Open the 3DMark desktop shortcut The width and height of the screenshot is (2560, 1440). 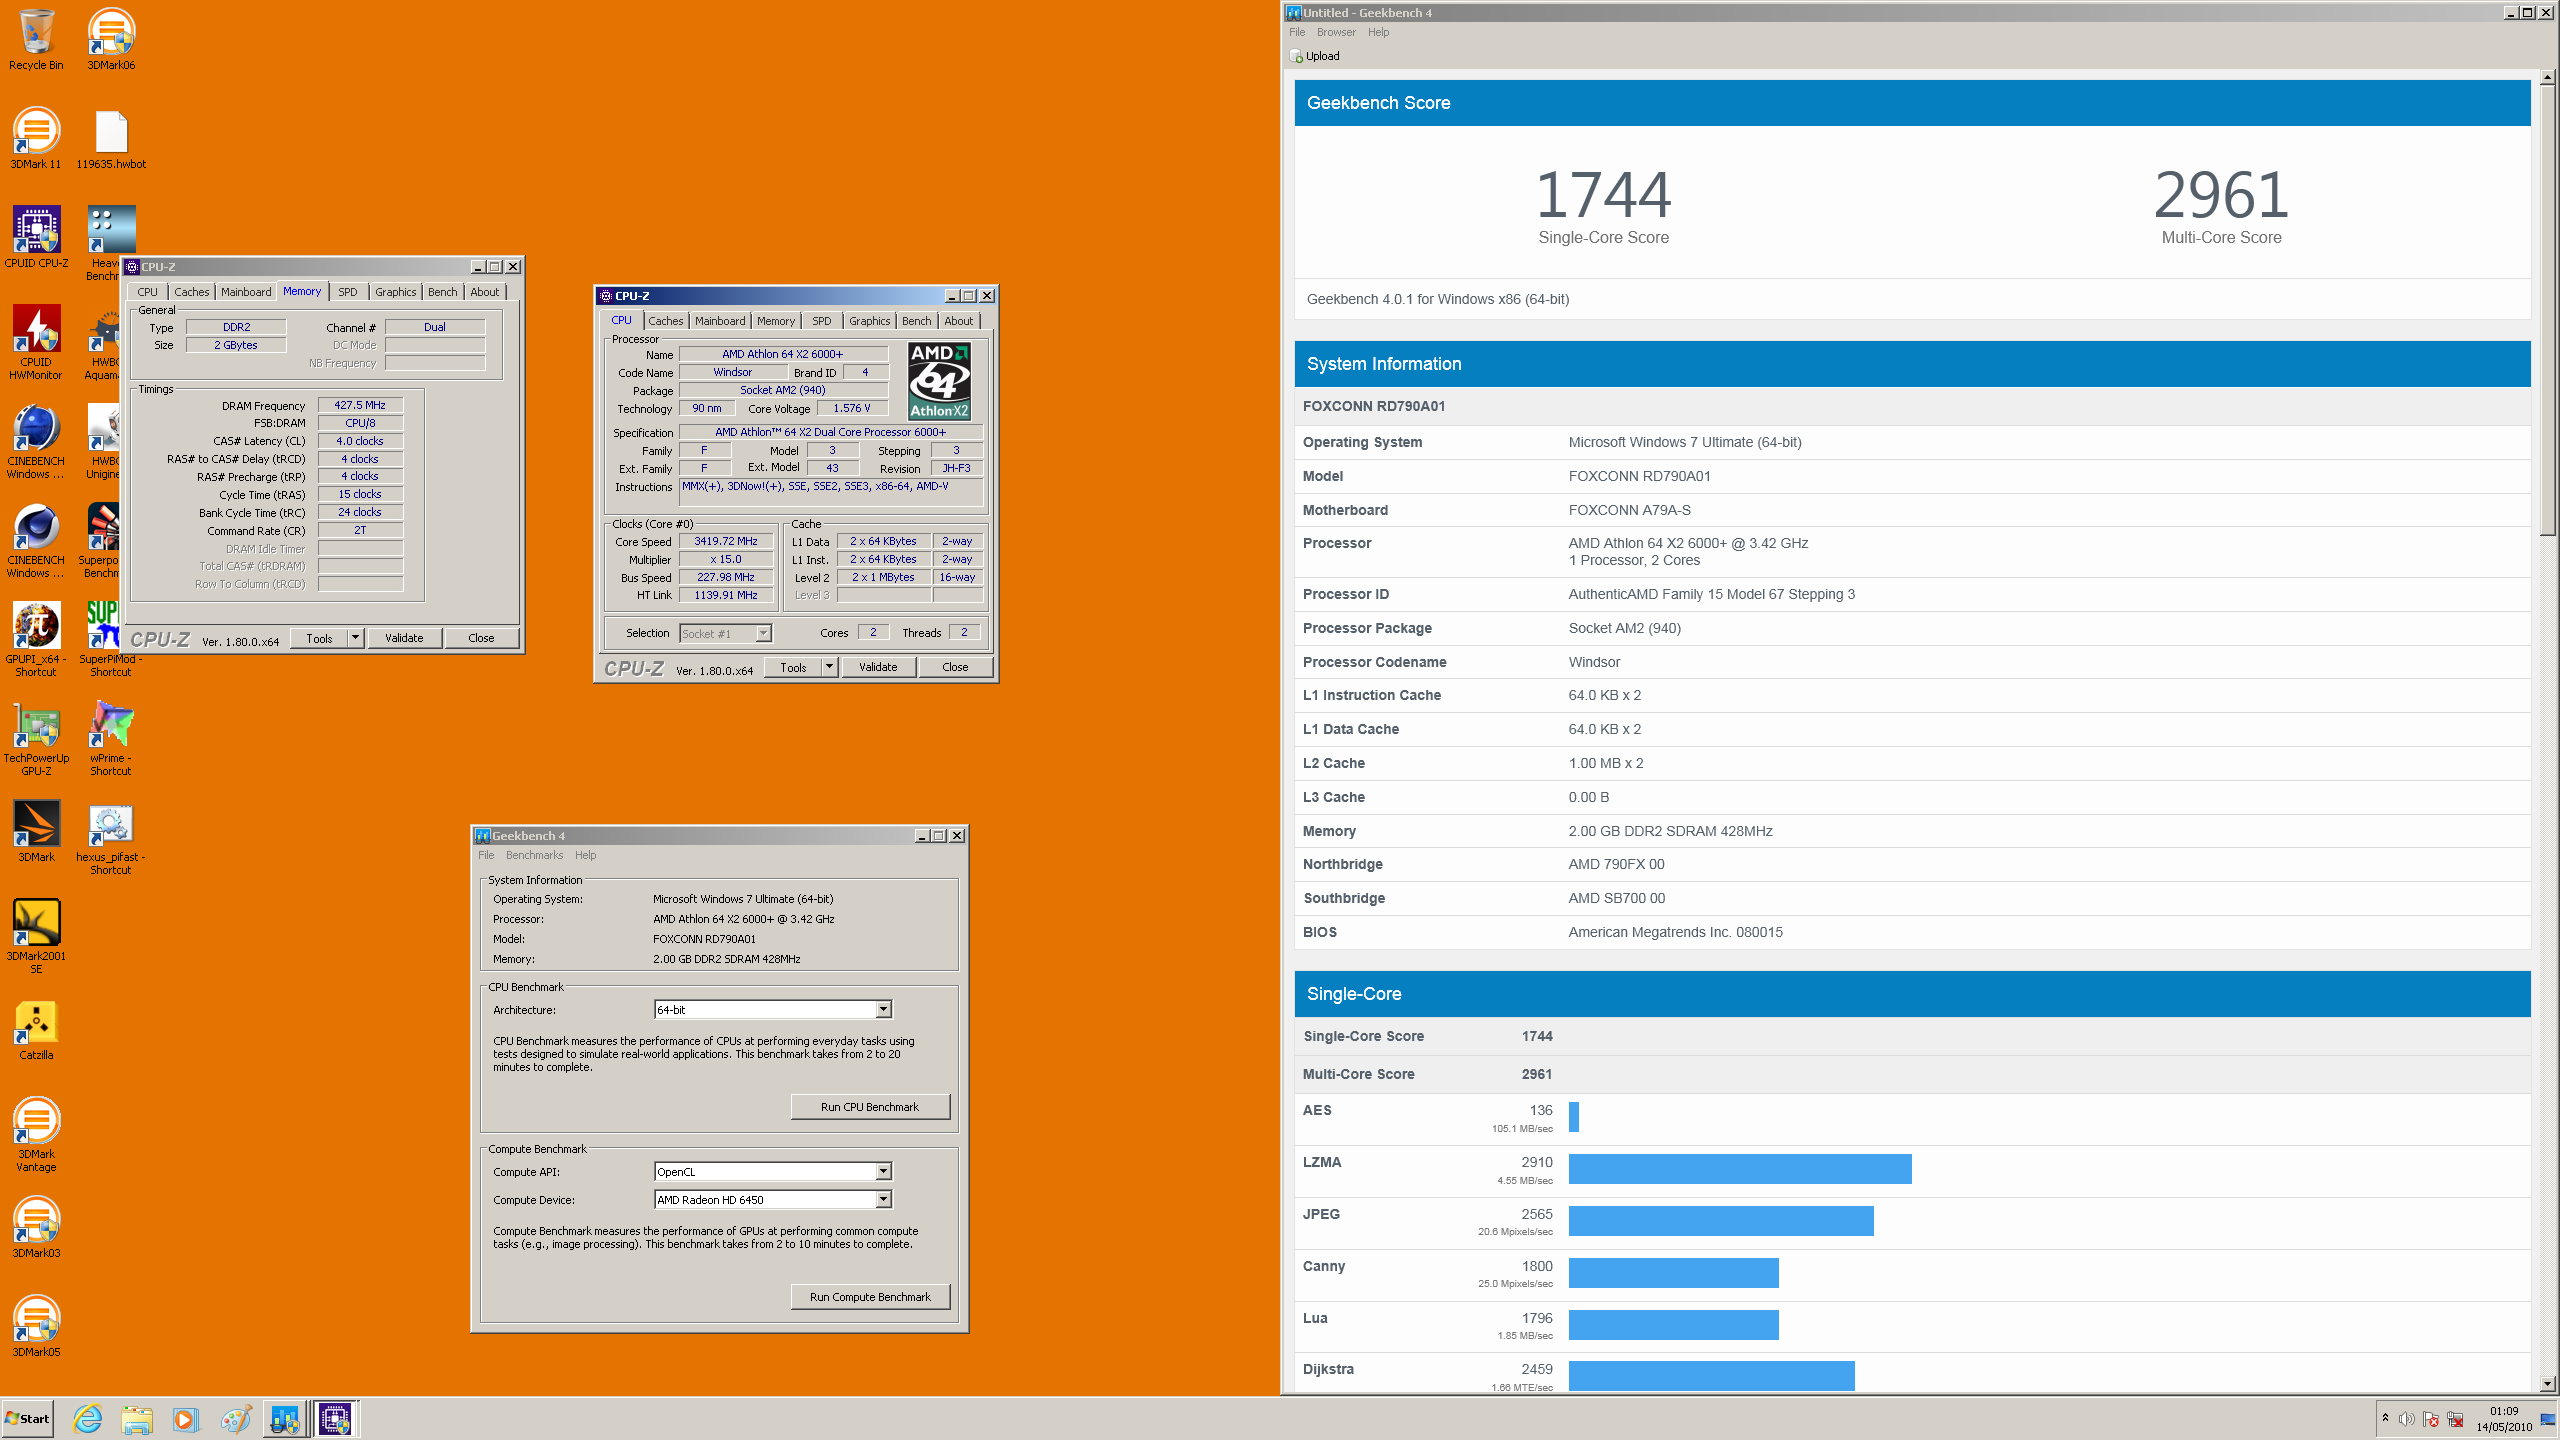point(36,830)
